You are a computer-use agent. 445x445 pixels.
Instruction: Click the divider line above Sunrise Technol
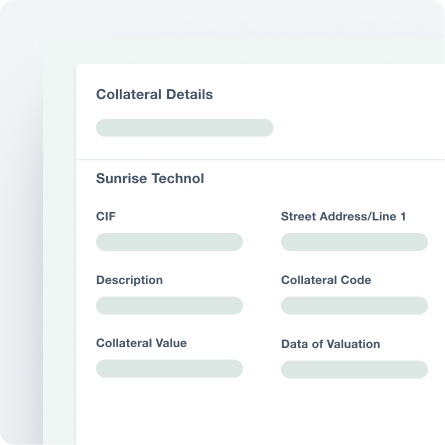[x=260, y=159]
